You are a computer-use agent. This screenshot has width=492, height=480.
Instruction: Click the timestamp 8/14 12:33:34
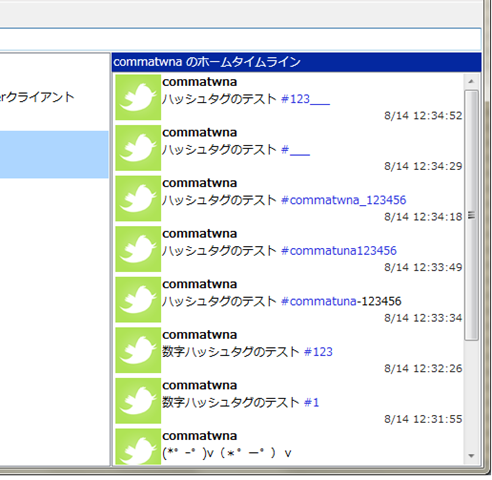tap(423, 318)
